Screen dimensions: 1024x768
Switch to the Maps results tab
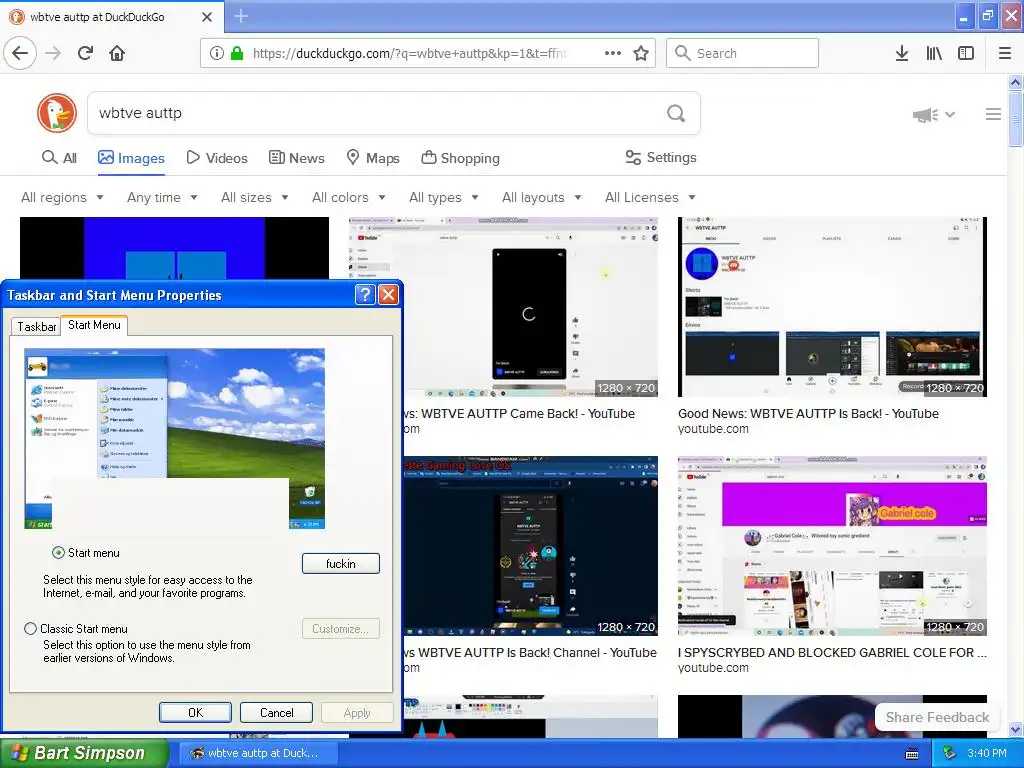click(x=373, y=157)
